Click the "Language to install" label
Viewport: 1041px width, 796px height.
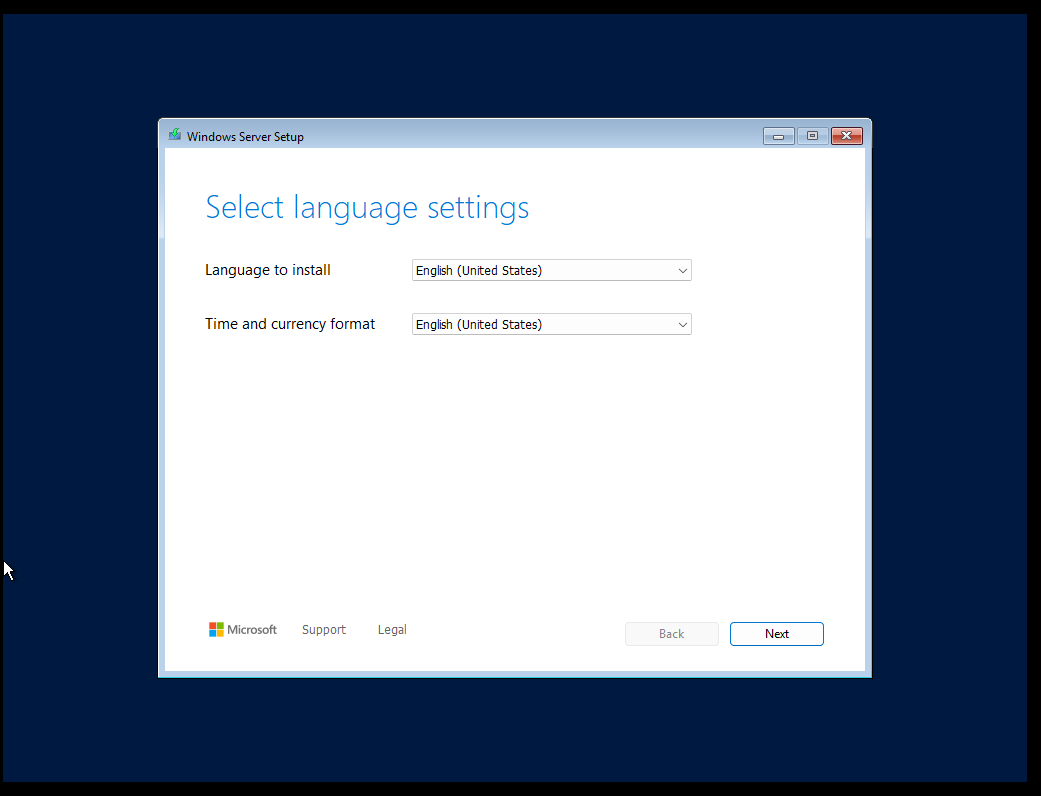click(x=267, y=270)
